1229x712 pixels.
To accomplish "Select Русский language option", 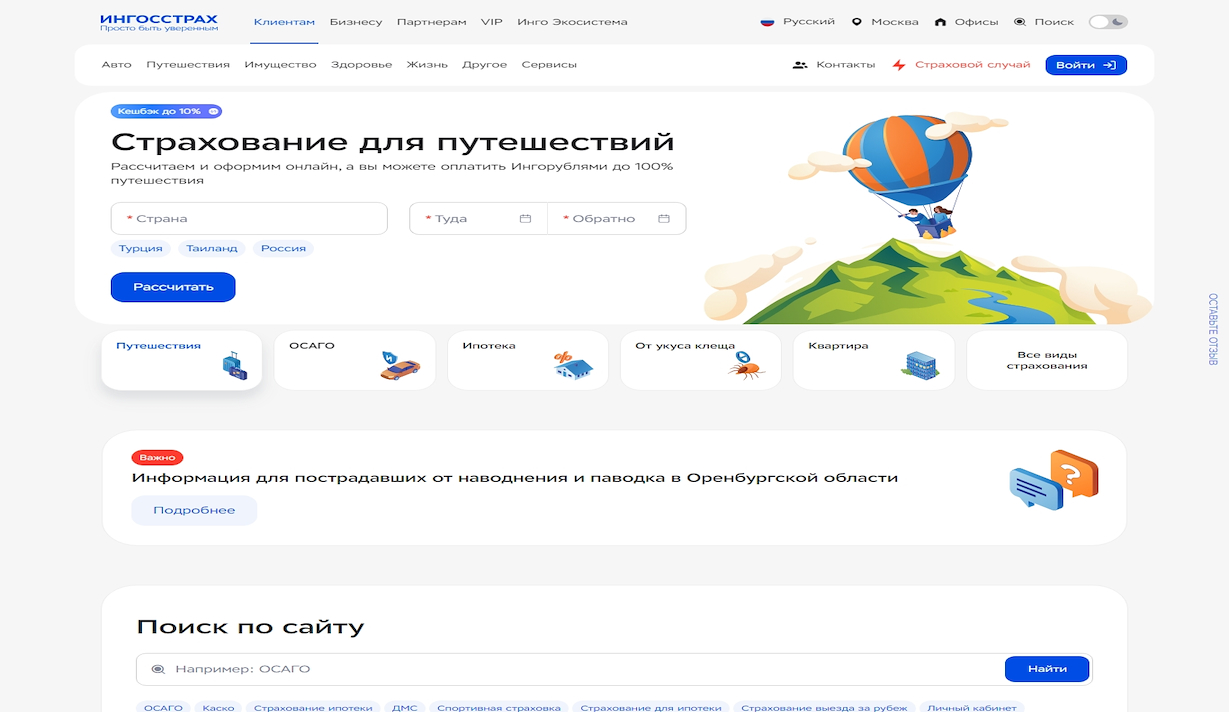I will click(x=808, y=22).
